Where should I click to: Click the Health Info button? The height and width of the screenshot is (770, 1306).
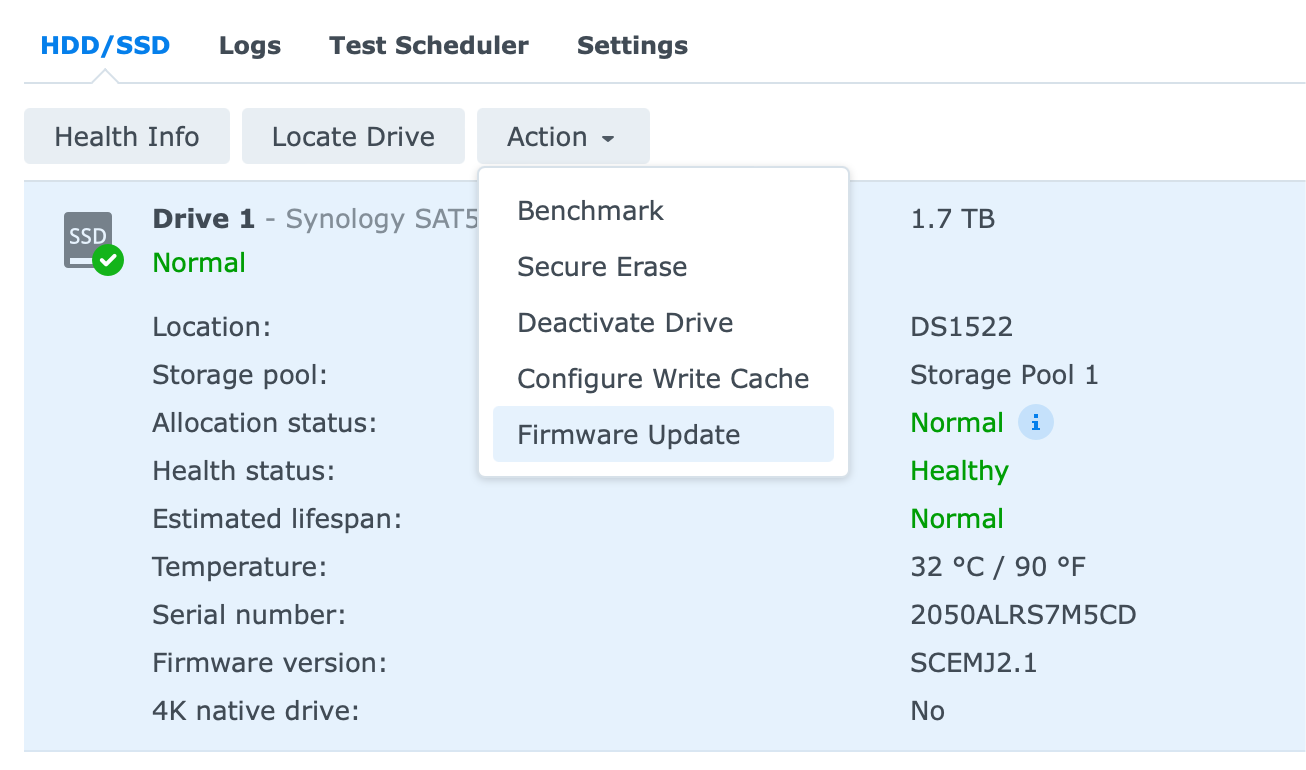127,136
